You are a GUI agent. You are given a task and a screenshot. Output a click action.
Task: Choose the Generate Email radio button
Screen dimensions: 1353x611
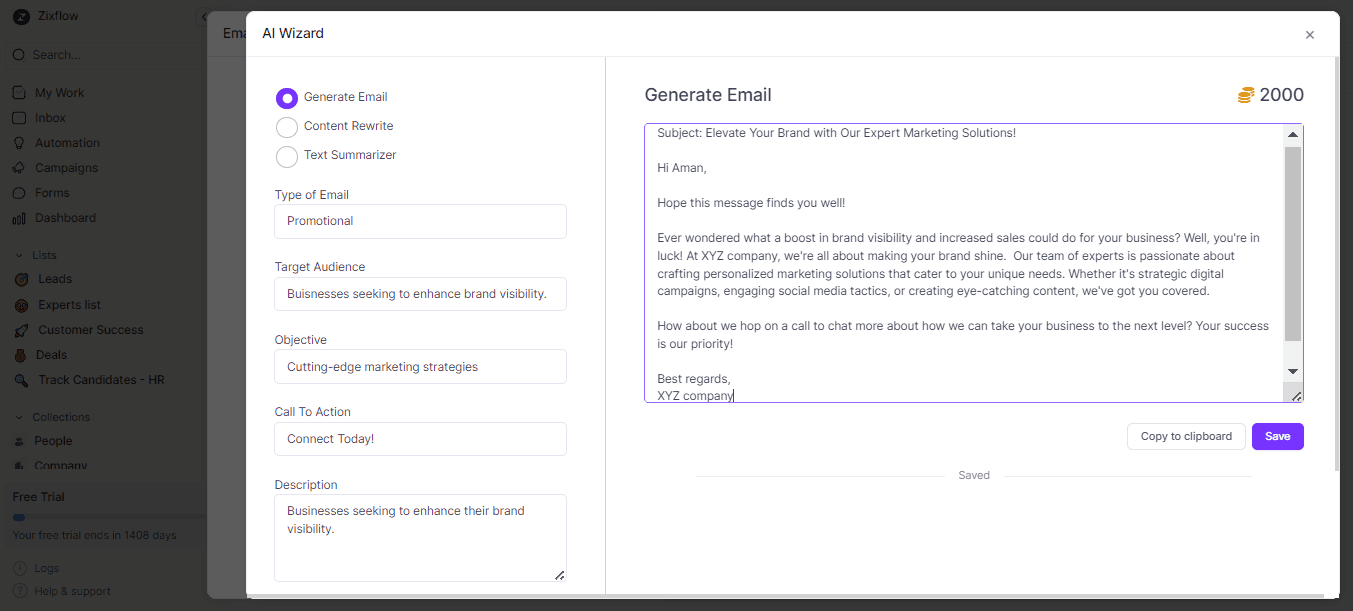tap(287, 97)
